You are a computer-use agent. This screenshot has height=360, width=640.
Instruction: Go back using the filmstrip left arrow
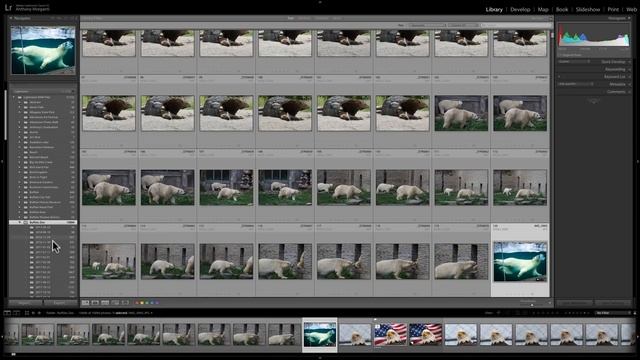pos(33,313)
